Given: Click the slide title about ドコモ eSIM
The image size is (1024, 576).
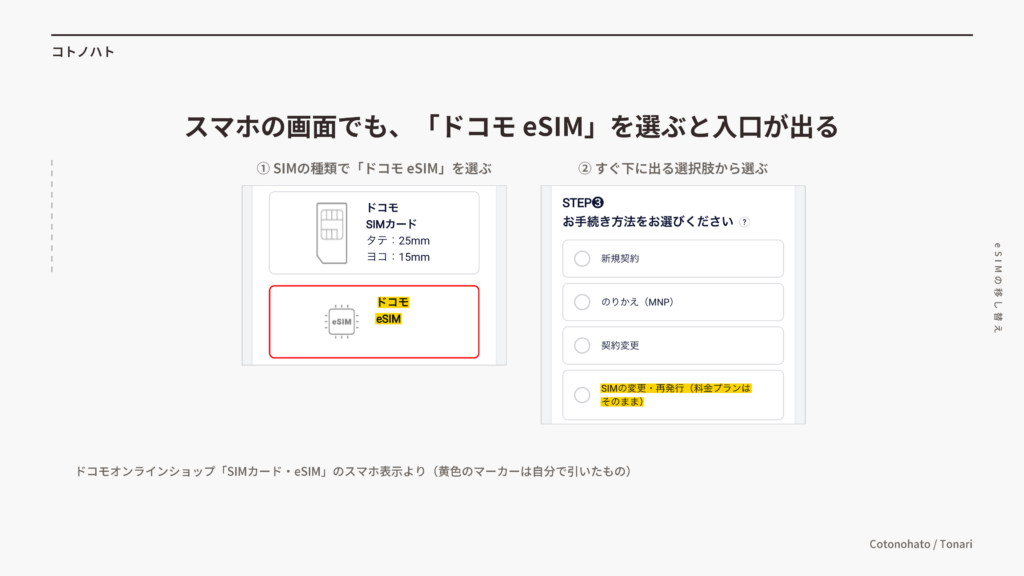Looking at the screenshot, I should [x=511, y=127].
